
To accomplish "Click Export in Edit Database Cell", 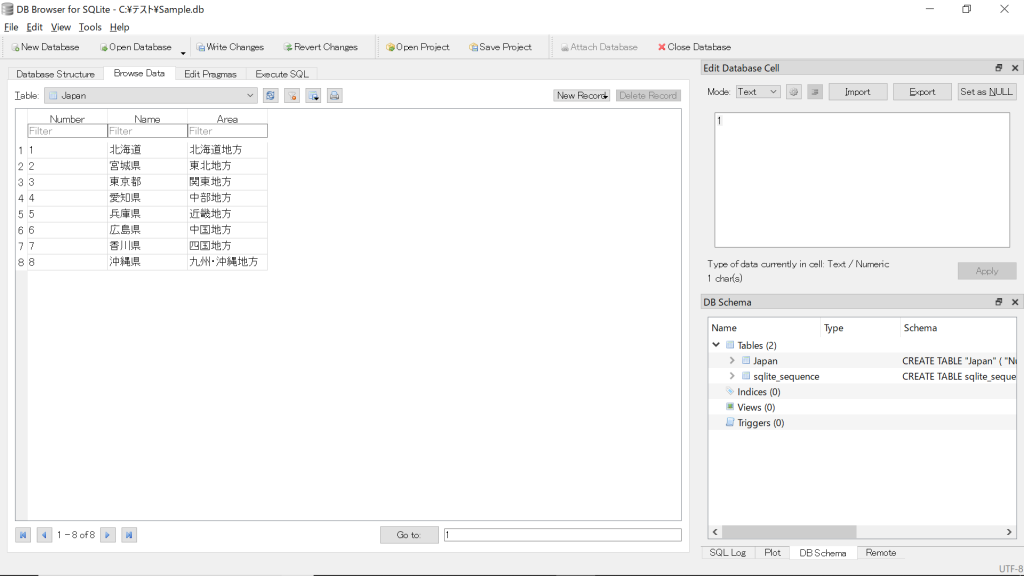I will coord(922,92).
